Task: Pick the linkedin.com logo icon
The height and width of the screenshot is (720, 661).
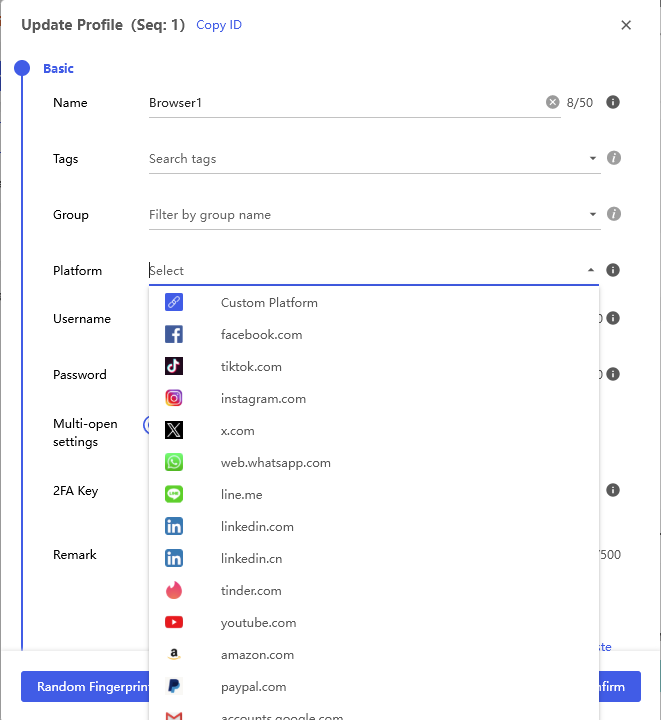Action: [174, 526]
